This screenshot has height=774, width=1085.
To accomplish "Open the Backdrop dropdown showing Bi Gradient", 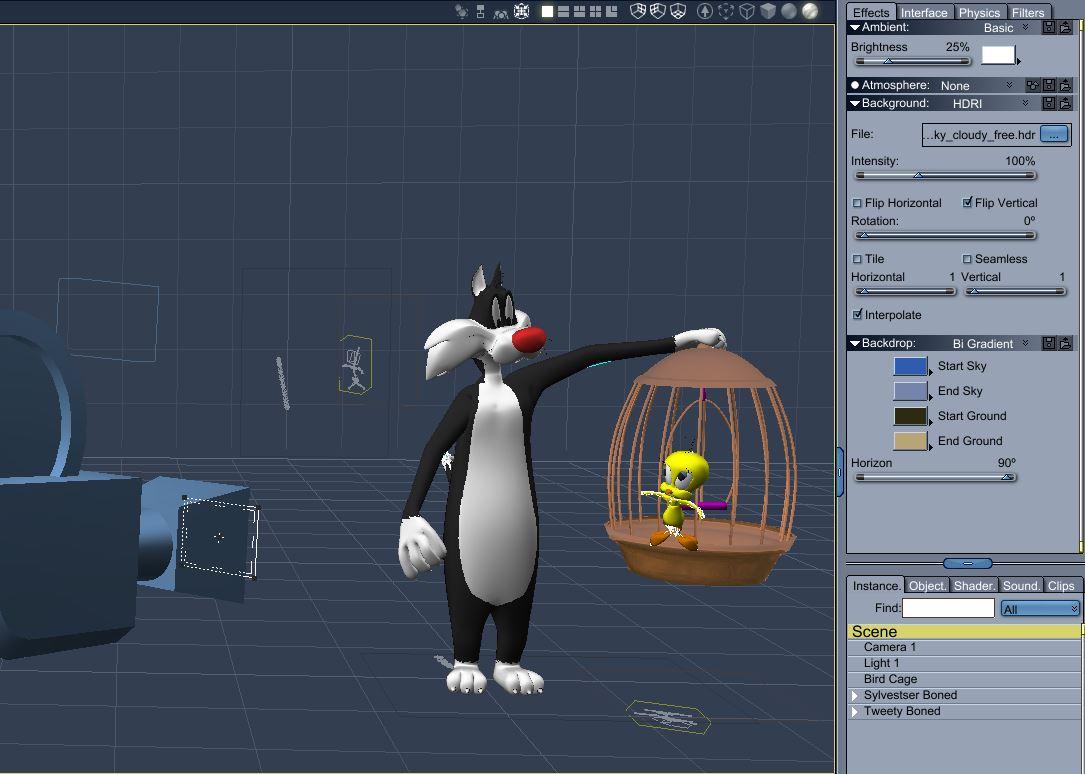I will point(991,343).
